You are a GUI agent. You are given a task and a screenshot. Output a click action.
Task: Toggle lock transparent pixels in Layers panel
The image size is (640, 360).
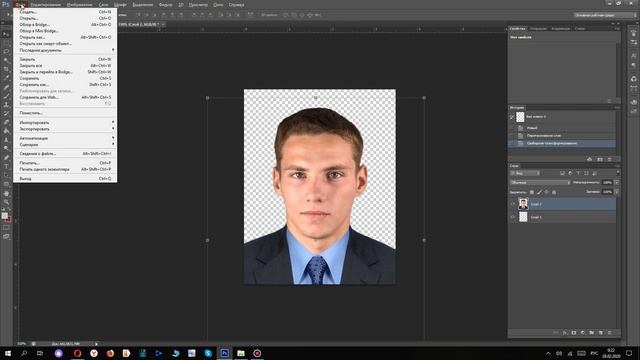click(x=531, y=192)
